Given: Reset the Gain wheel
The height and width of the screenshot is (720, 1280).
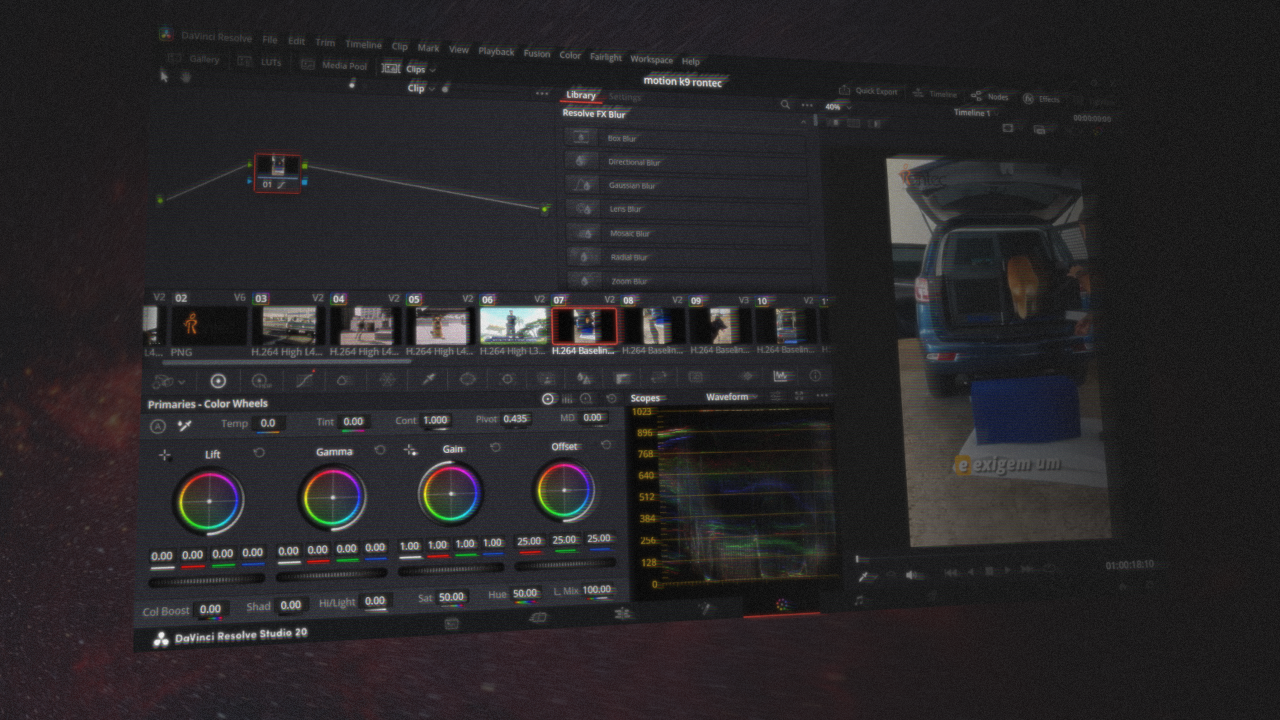Looking at the screenshot, I should click(495, 447).
